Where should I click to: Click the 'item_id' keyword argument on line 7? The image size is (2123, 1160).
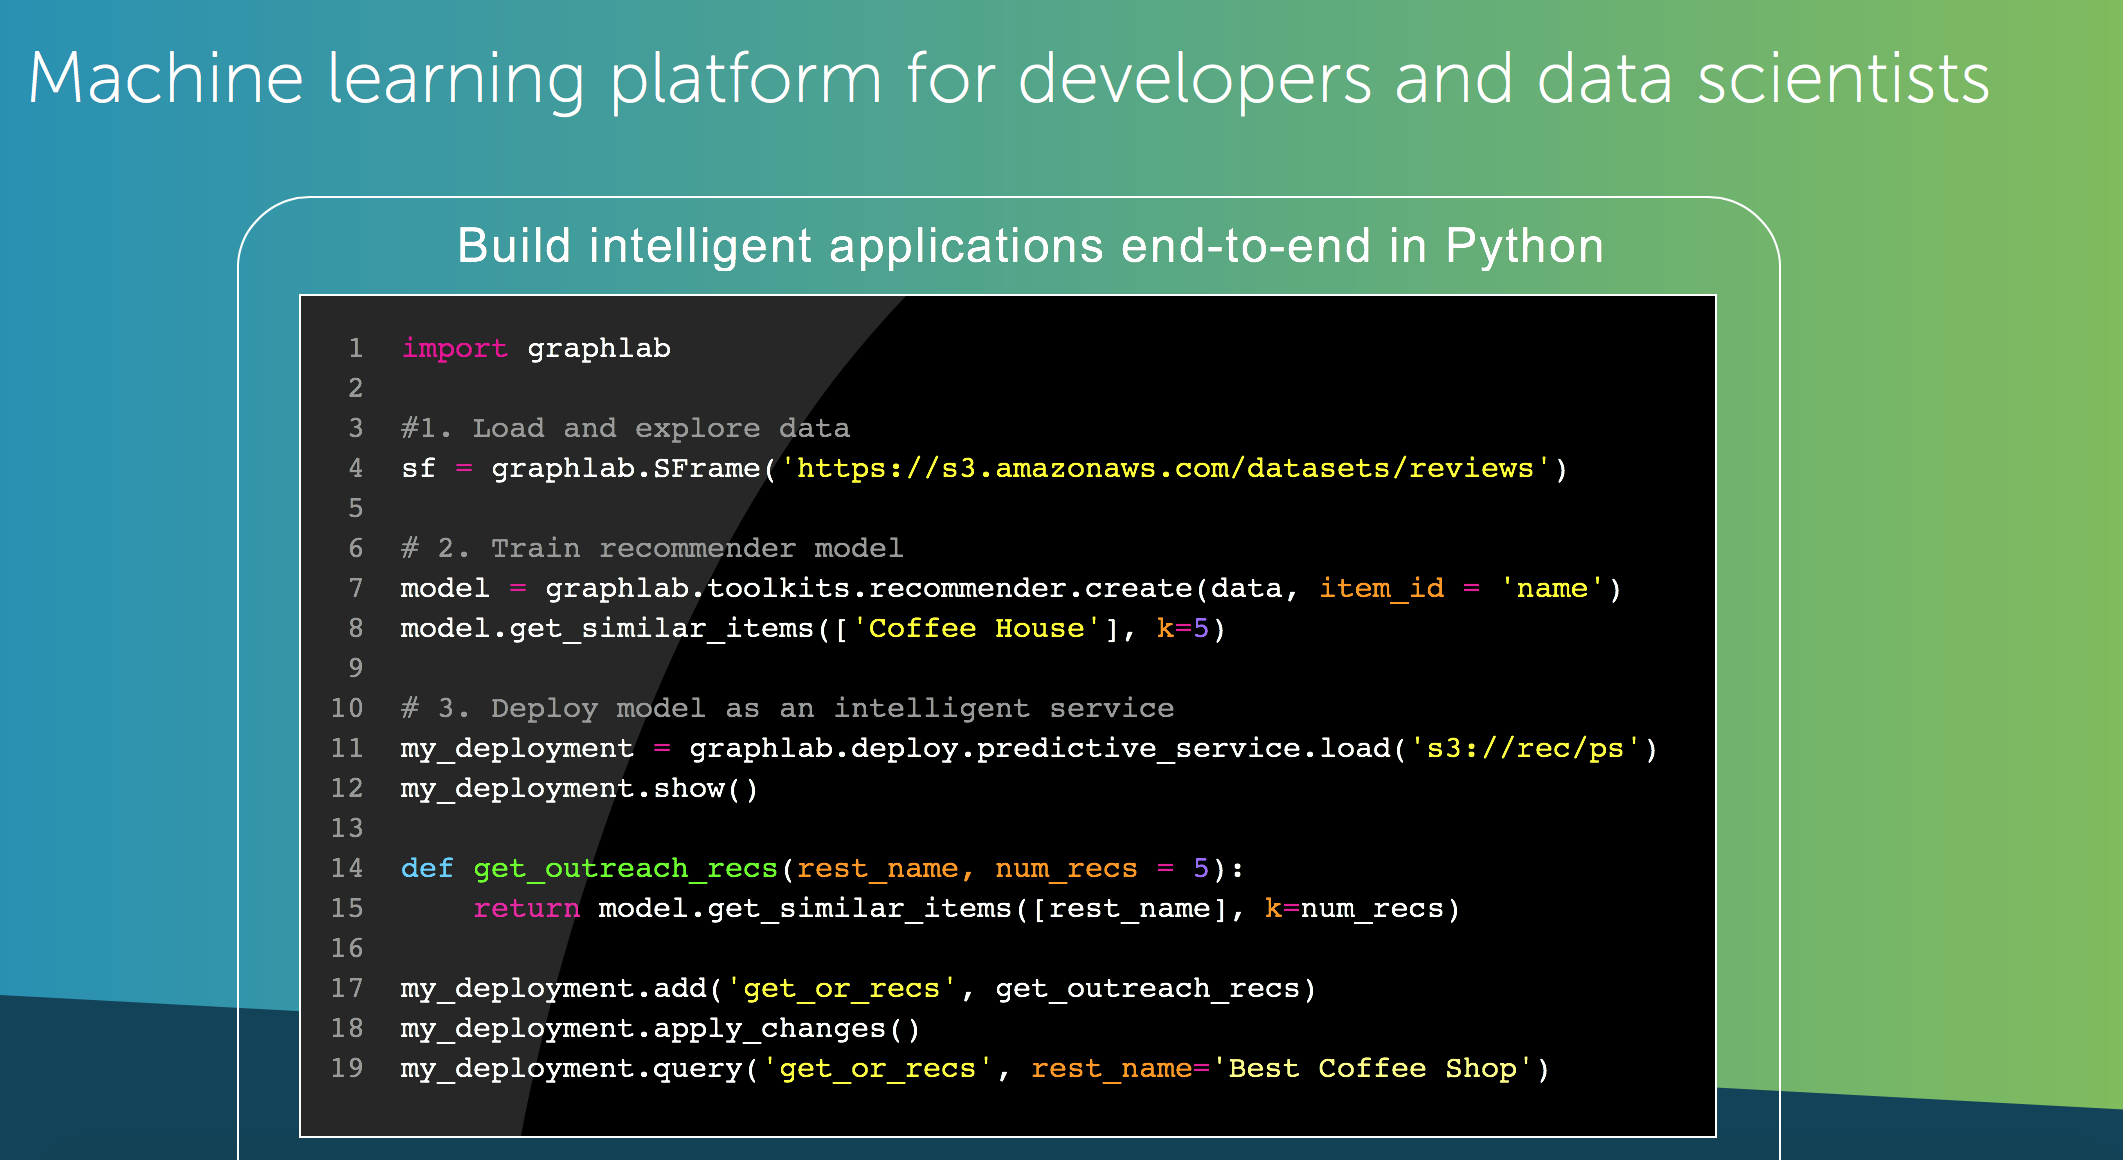1381,589
